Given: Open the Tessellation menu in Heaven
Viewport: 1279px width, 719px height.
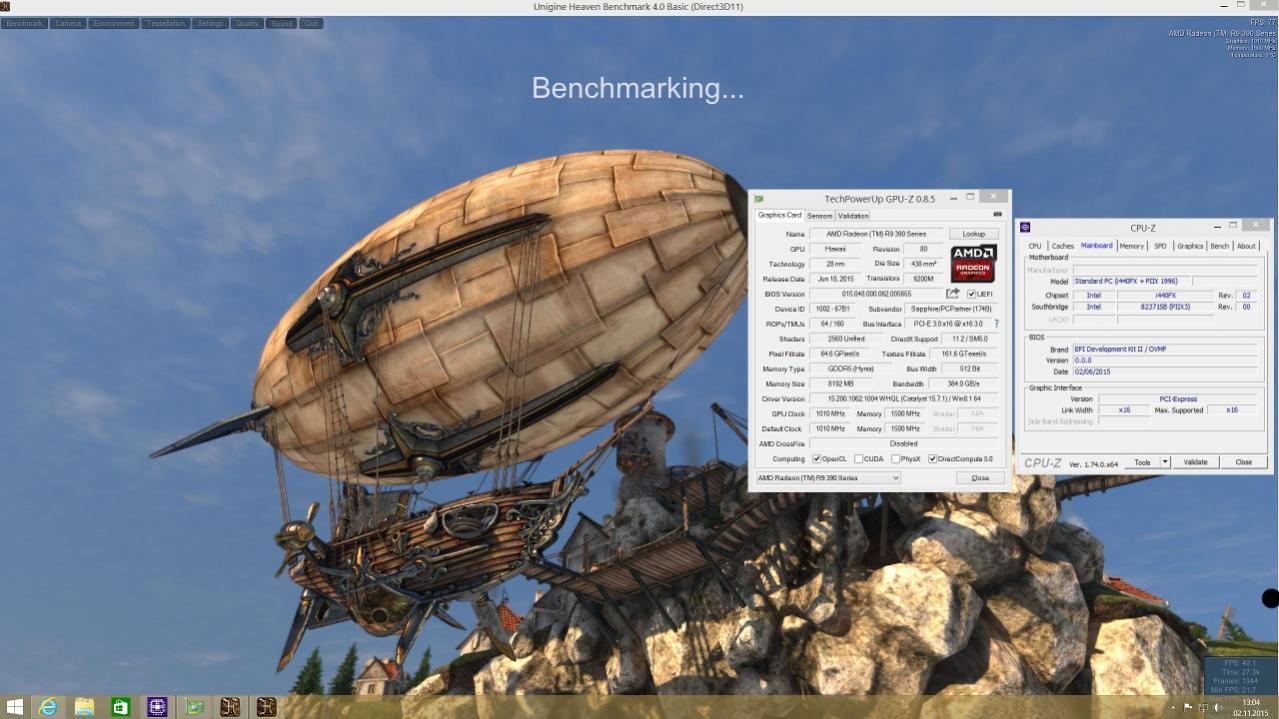Looking at the screenshot, I should (x=166, y=23).
